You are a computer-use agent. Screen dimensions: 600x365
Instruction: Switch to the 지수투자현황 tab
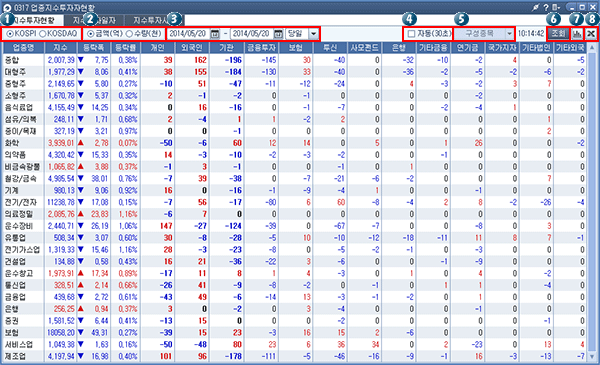tap(32, 20)
